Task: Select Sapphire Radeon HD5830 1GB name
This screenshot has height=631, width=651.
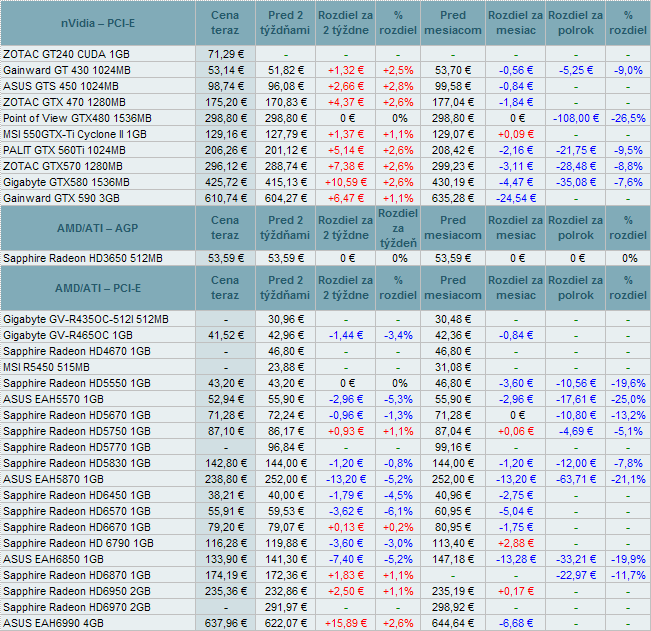Action: pyautogui.click(x=77, y=463)
